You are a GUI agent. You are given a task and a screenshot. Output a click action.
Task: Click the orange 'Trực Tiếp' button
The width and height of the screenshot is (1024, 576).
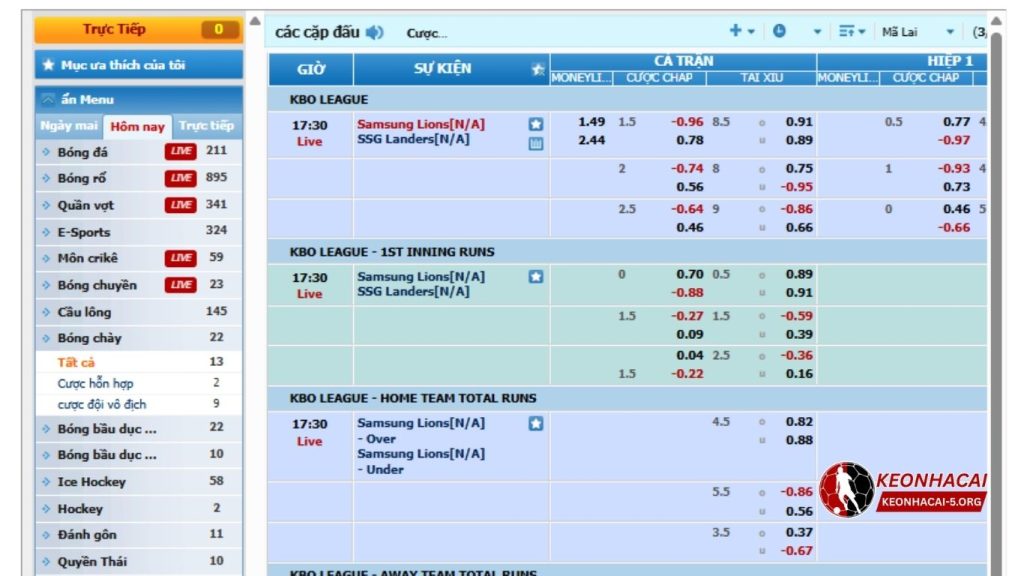pyautogui.click(x=138, y=30)
